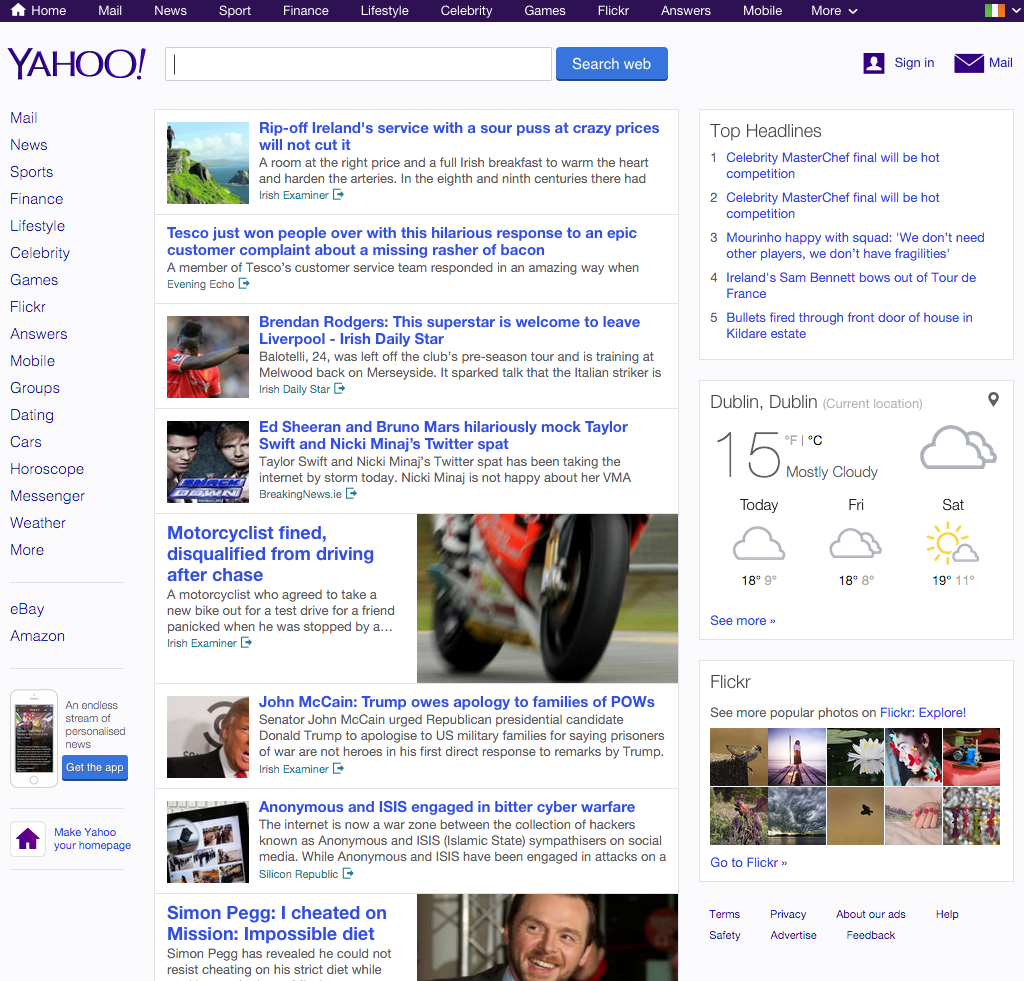The height and width of the screenshot is (981, 1024).
Task: Click the purple house homepage icon
Action: tap(28, 839)
